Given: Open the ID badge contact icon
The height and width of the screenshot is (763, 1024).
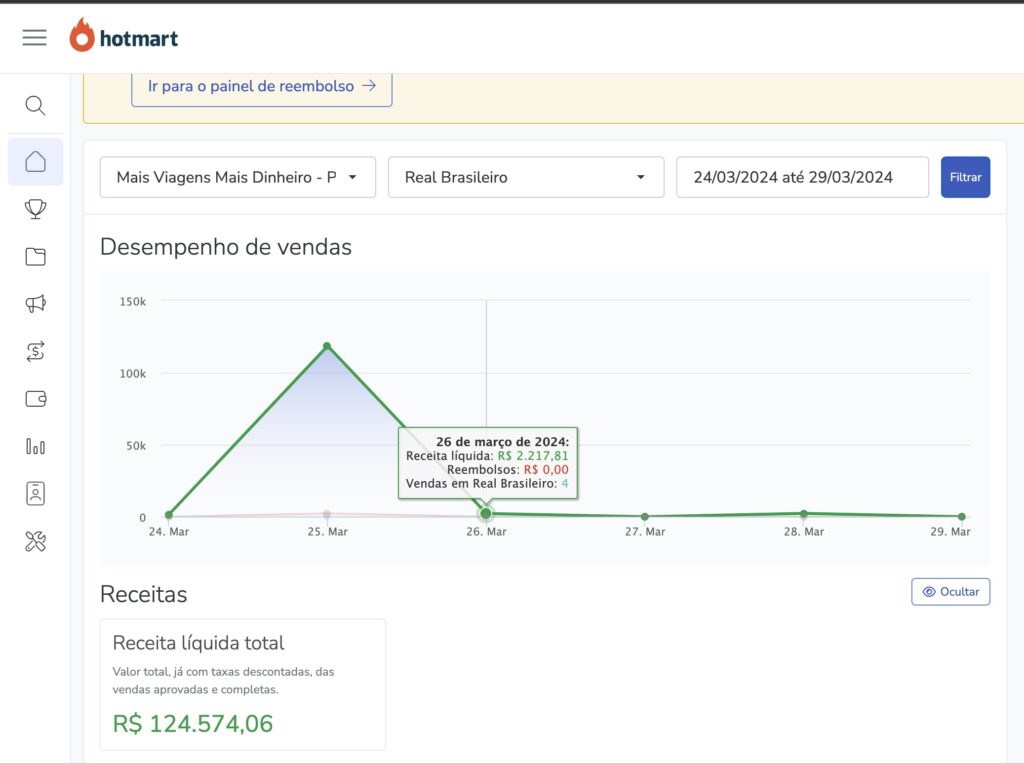Looking at the screenshot, I should click(35, 493).
